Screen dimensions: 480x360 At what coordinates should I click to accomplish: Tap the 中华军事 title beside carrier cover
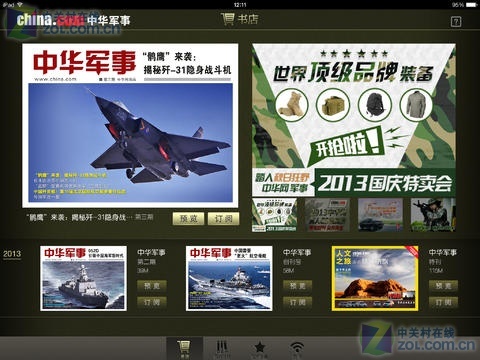(x=297, y=253)
